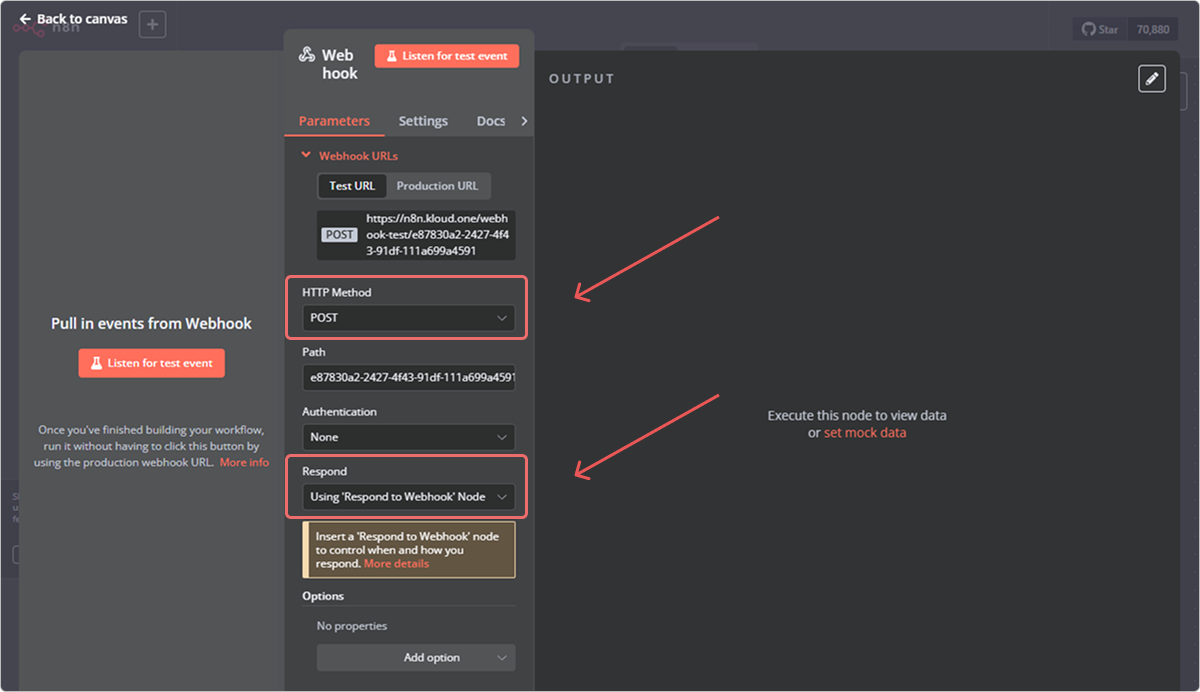Select the Test URL toggle option
Image resolution: width=1200 pixels, height=692 pixels.
352,186
